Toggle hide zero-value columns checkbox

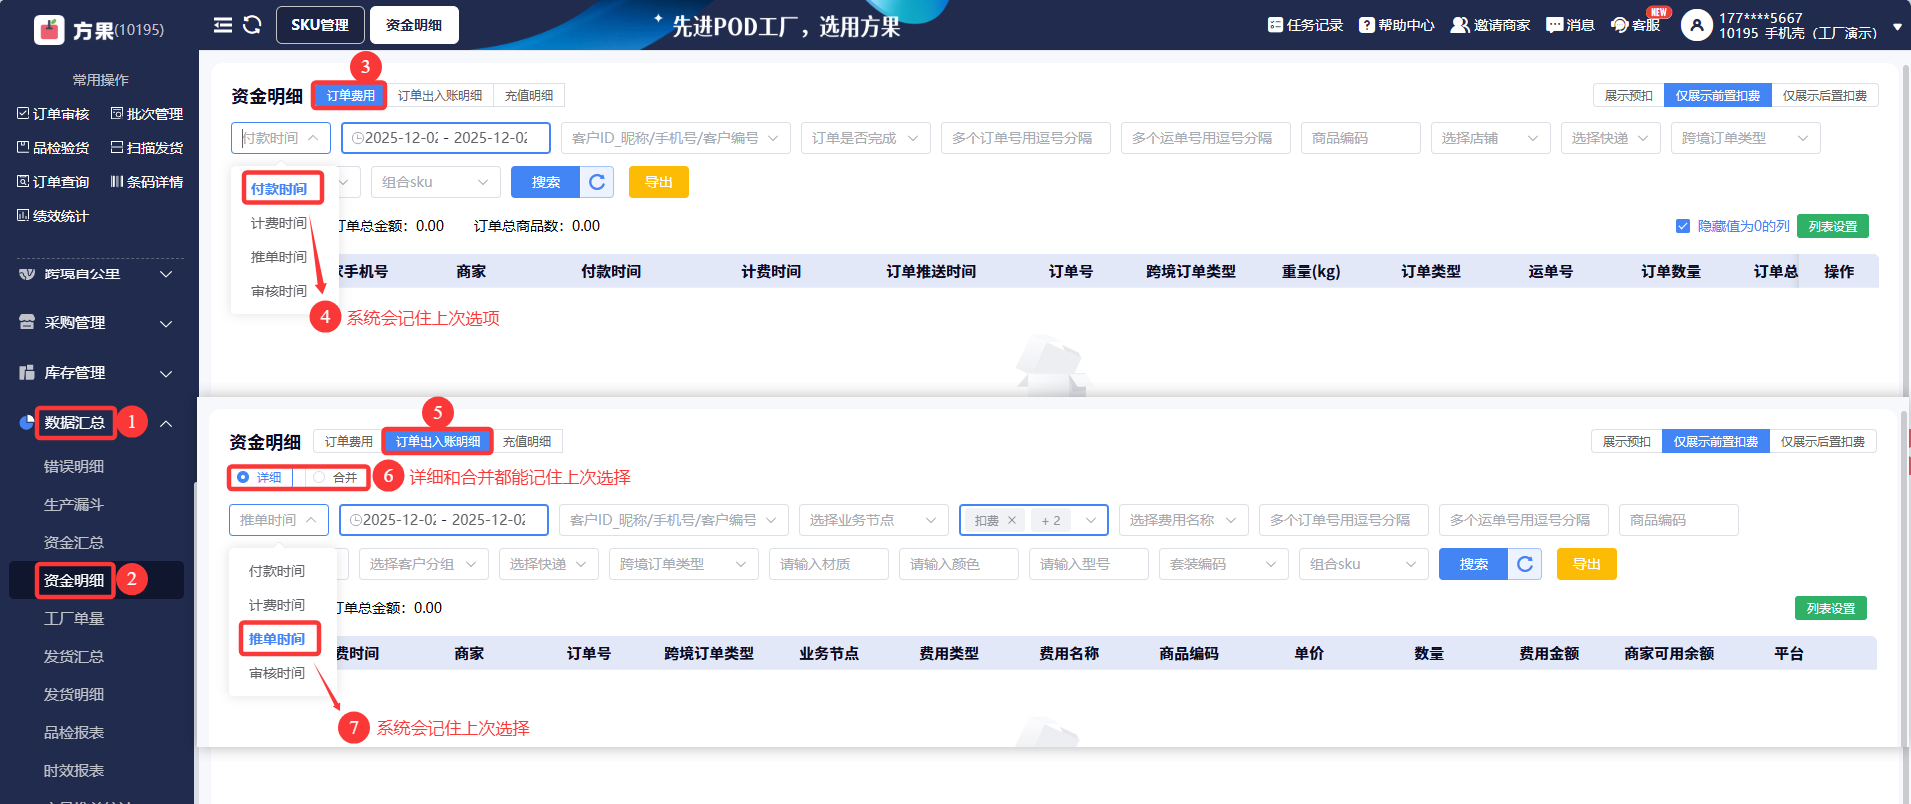coord(1683,226)
